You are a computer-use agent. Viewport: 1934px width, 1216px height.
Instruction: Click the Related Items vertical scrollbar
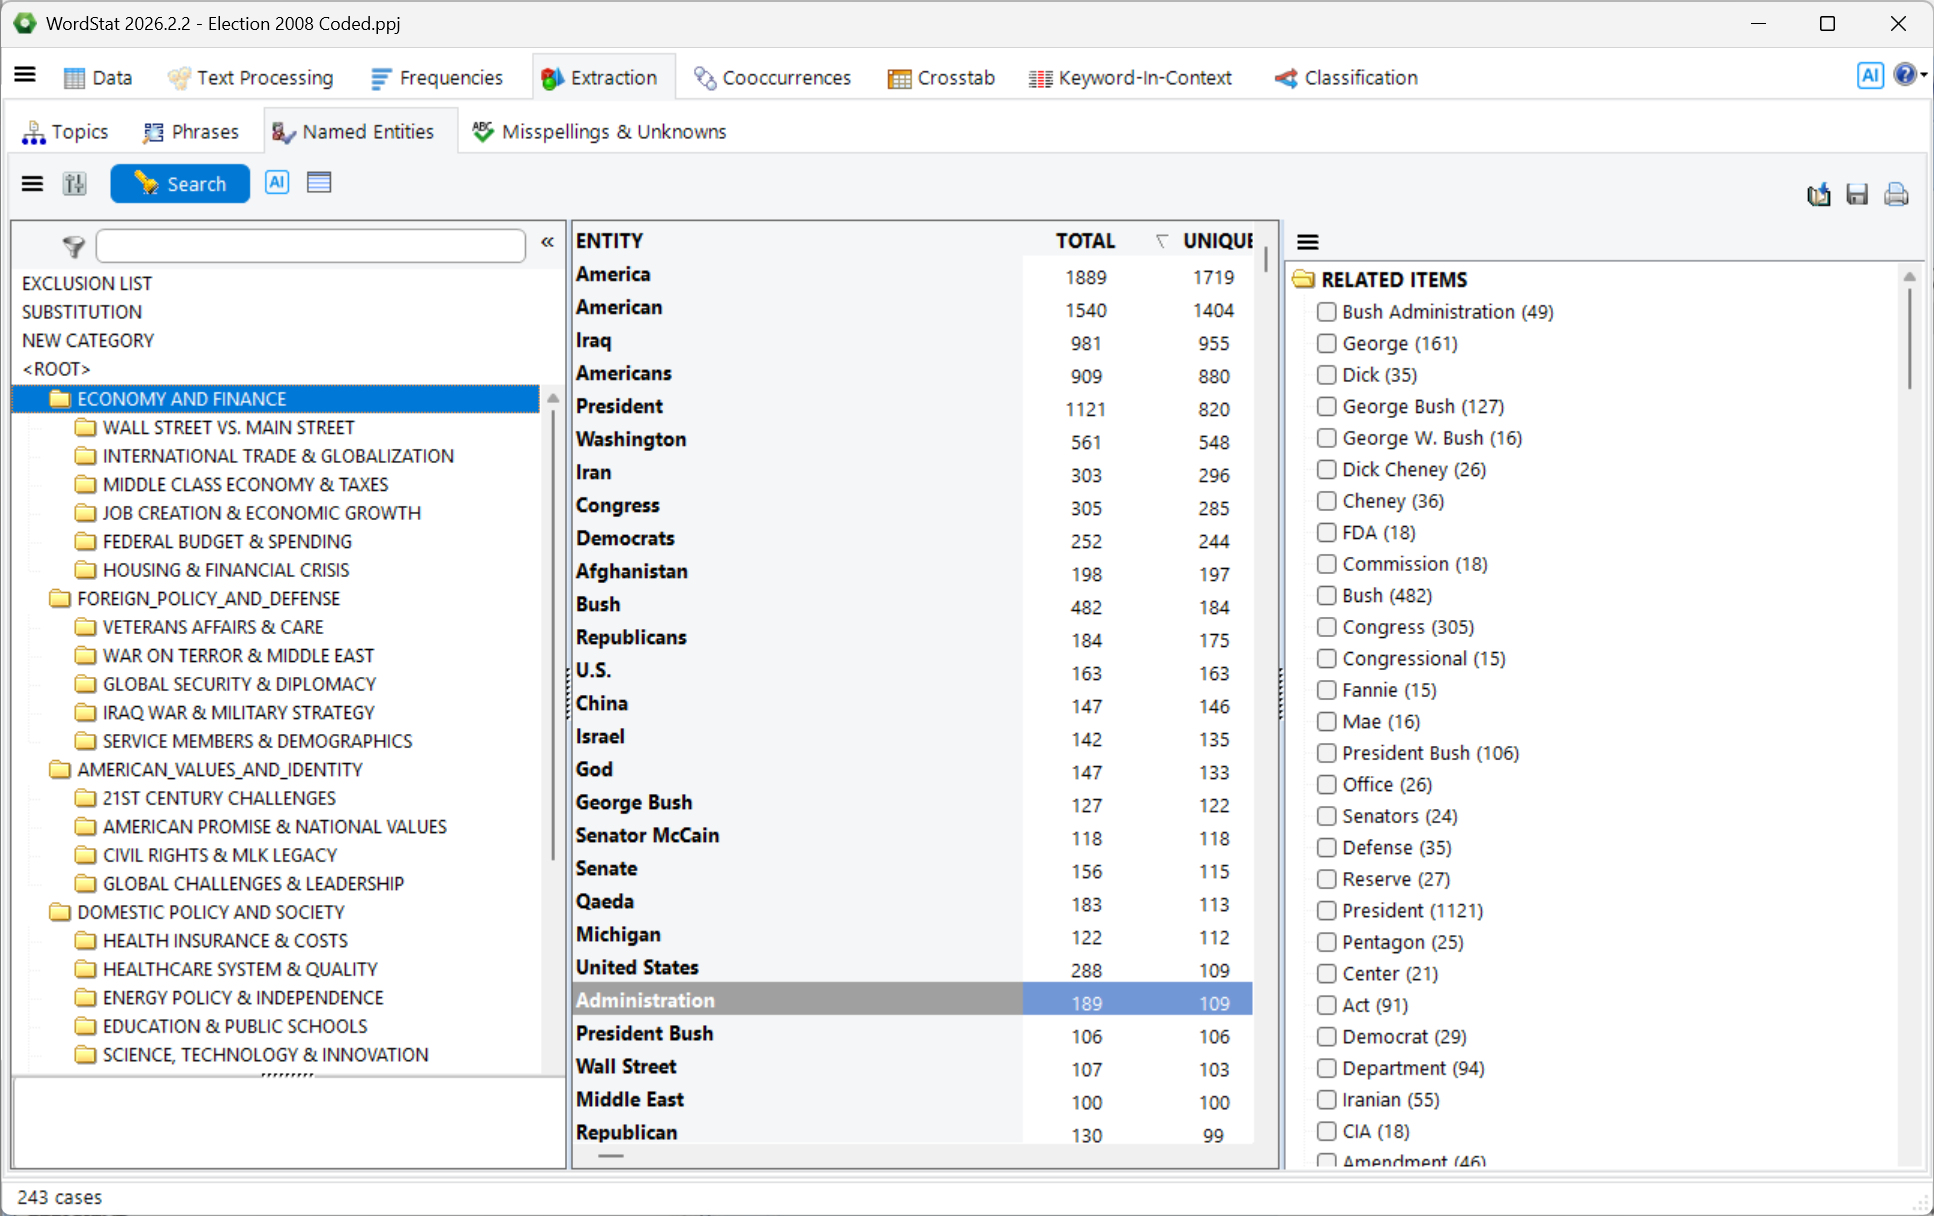[x=1909, y=340]
